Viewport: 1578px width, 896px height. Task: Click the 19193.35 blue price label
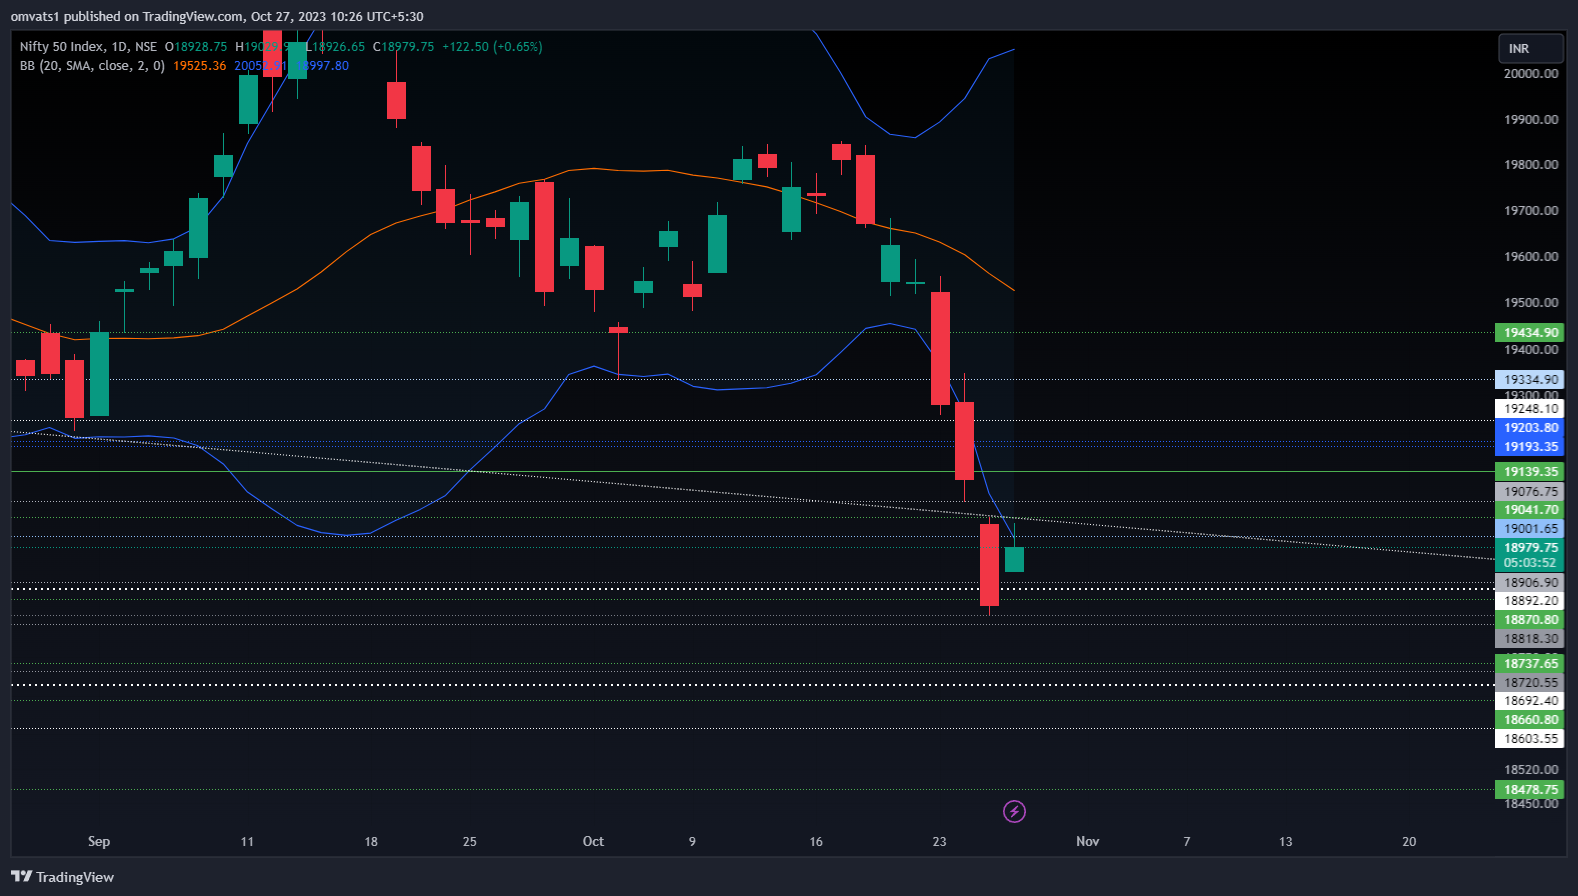1530,447
